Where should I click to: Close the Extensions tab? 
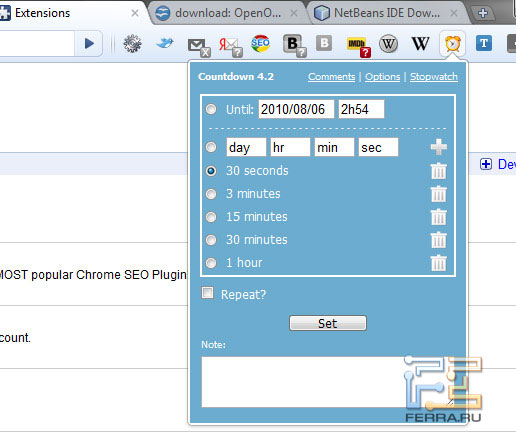pos(135,13)
